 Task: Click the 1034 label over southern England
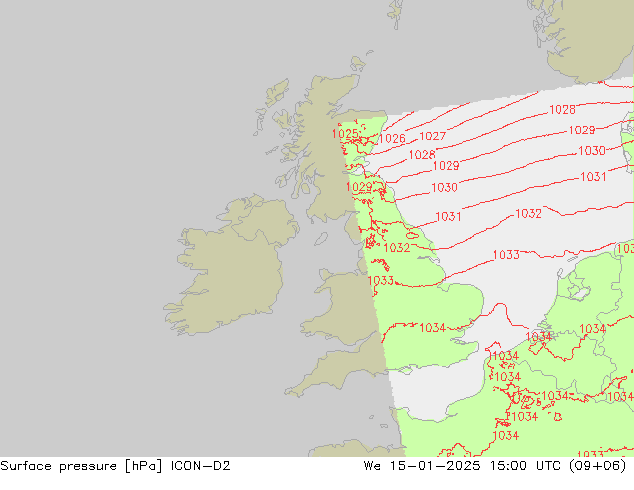pos(432,327)
